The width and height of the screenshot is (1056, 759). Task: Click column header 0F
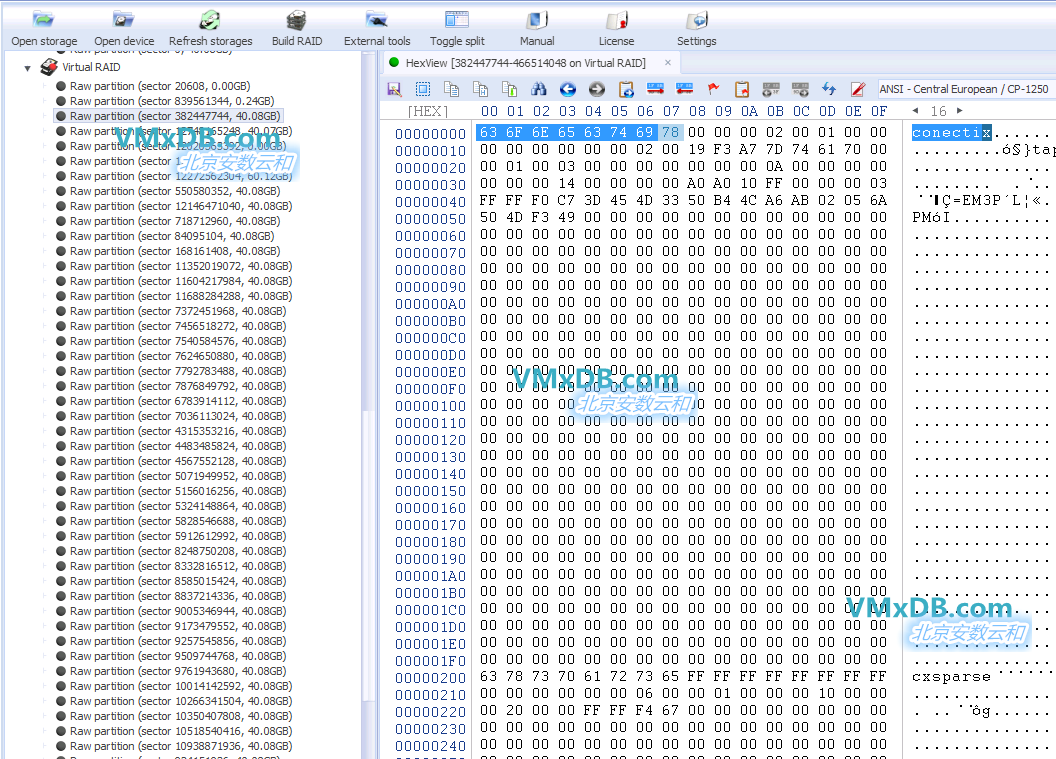[x=879, y=111]
